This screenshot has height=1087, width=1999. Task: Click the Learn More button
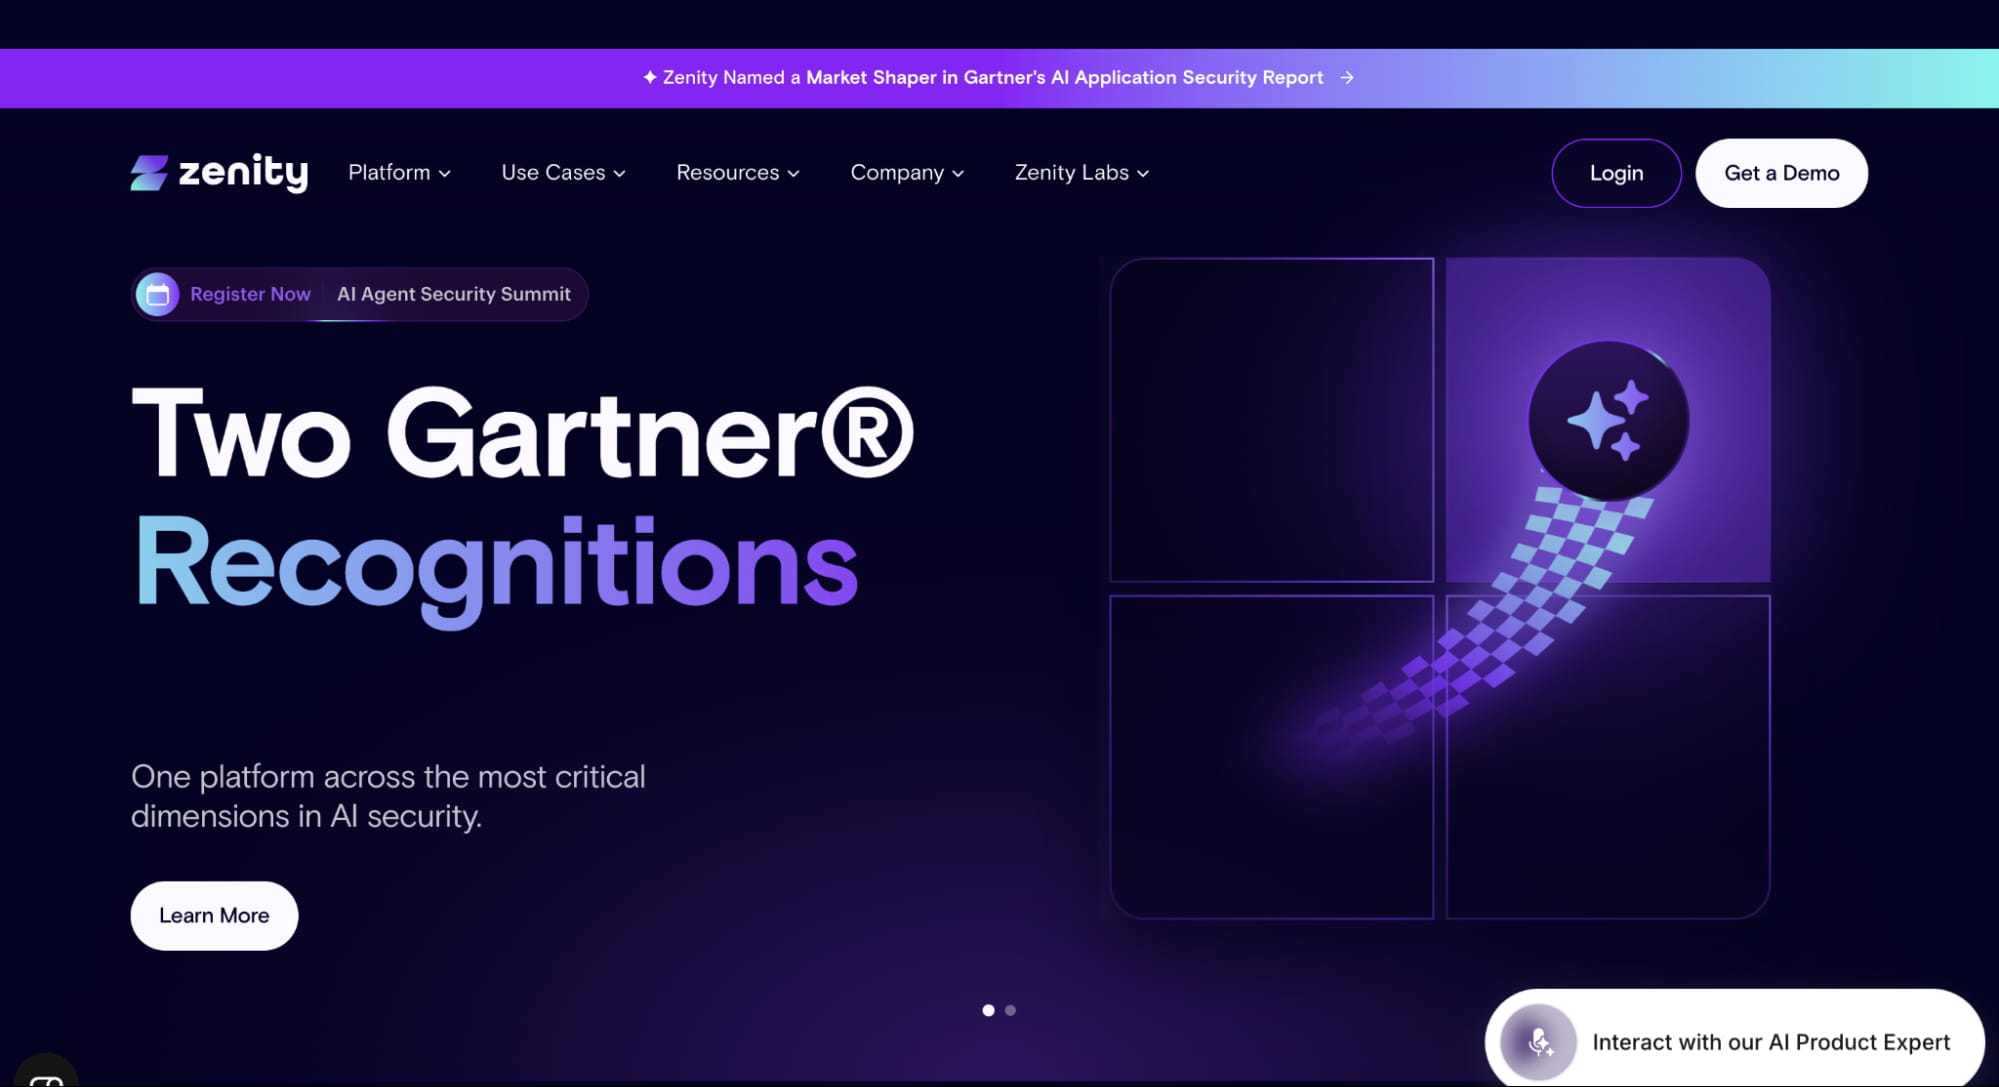coord(214,916)
